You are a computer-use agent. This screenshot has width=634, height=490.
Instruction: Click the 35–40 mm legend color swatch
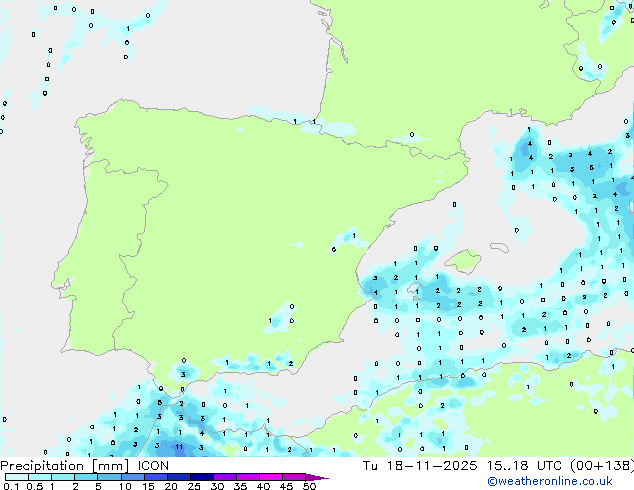[247, 477]
